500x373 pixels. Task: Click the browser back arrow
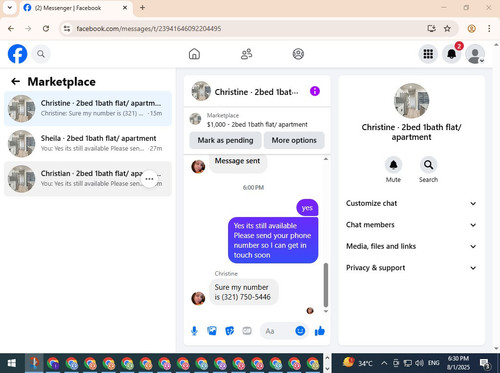[x=11, y=29]
